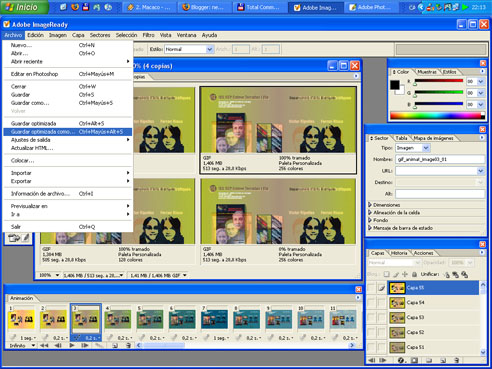Delete layer with Capas panel trash icon

coord(457,360)
